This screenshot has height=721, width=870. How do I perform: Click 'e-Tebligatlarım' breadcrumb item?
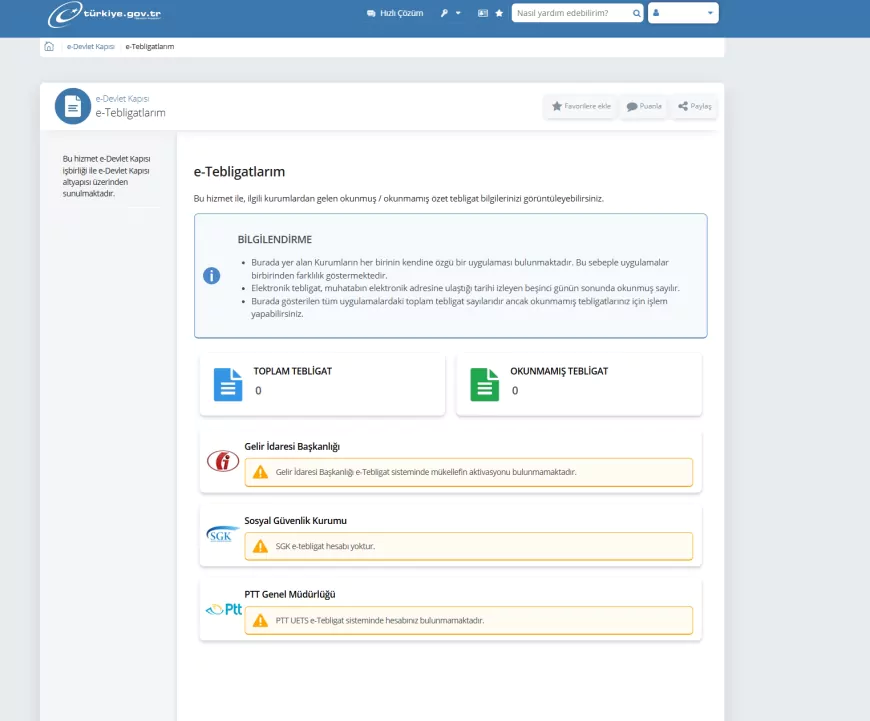(150, 46)
